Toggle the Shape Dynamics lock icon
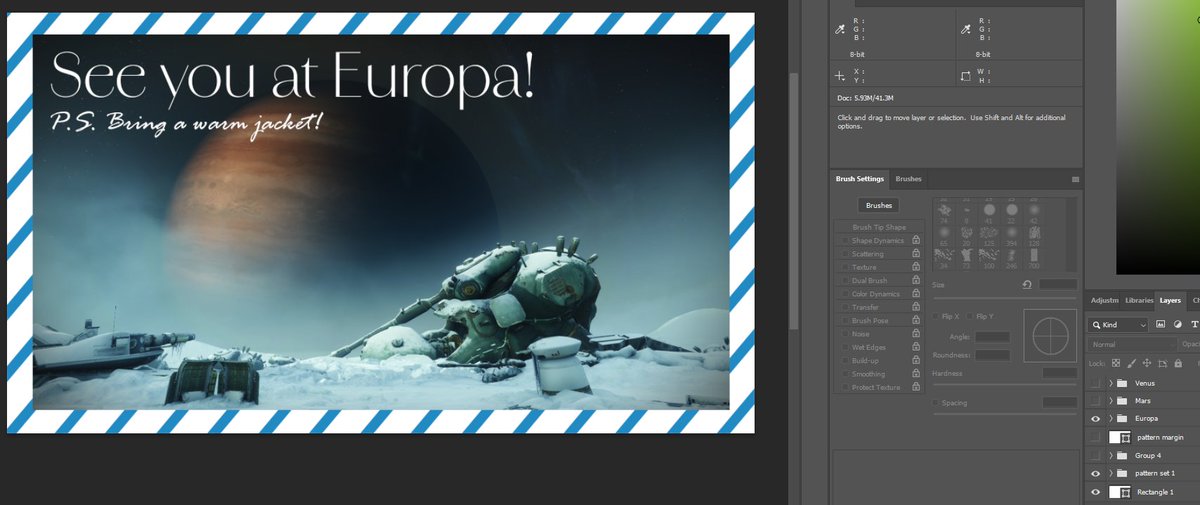Viewport: 1200px width, 505px height. [x=916, y=240]
